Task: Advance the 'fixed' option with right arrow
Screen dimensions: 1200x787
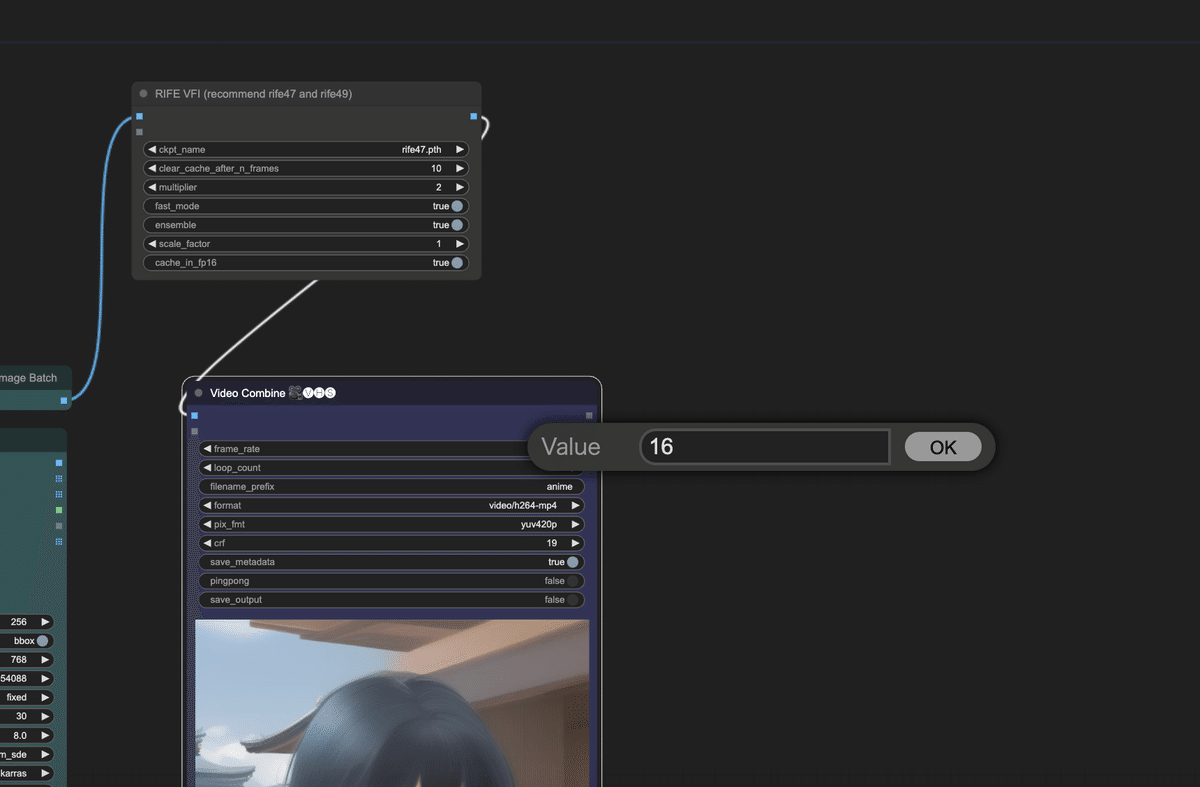Action: tap(44, 698)
